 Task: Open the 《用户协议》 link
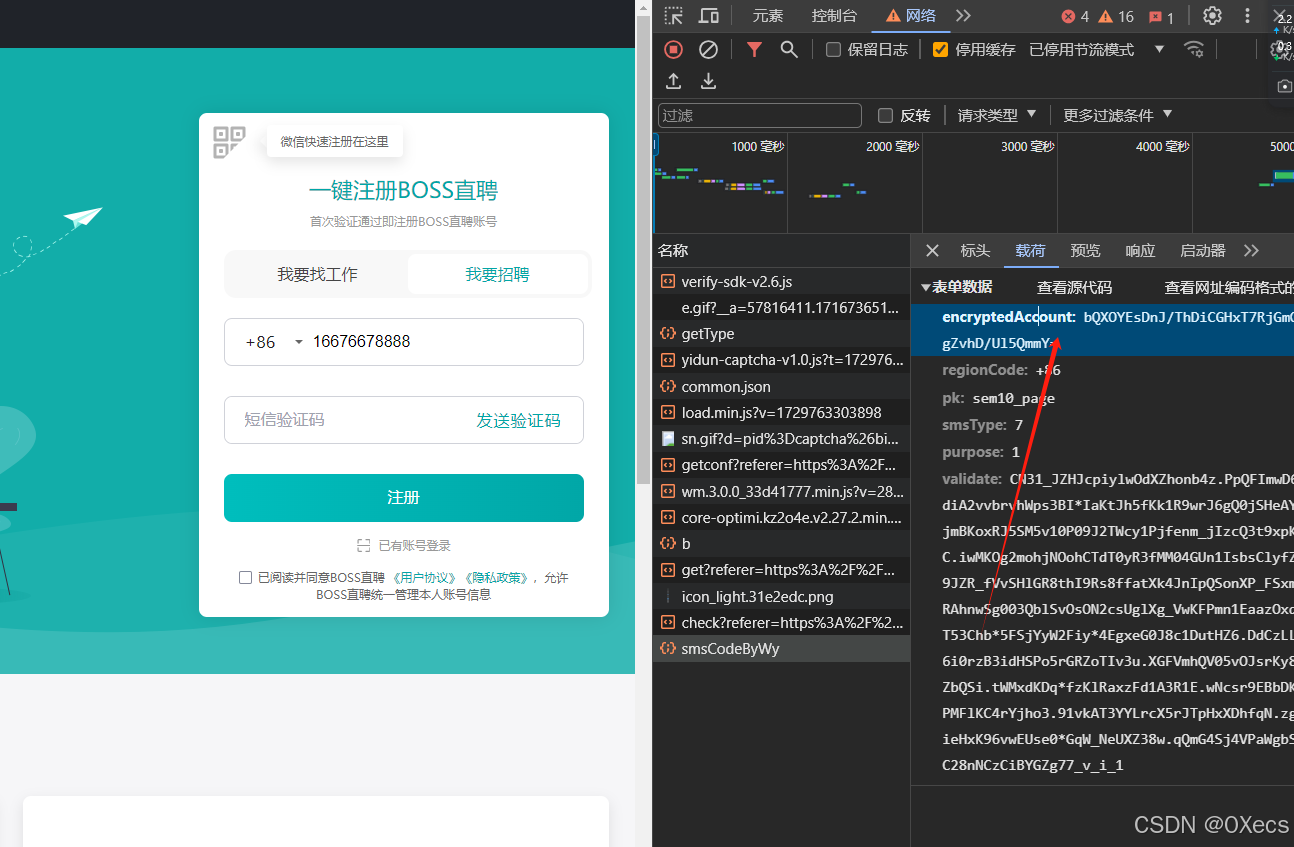coord(425,578)
